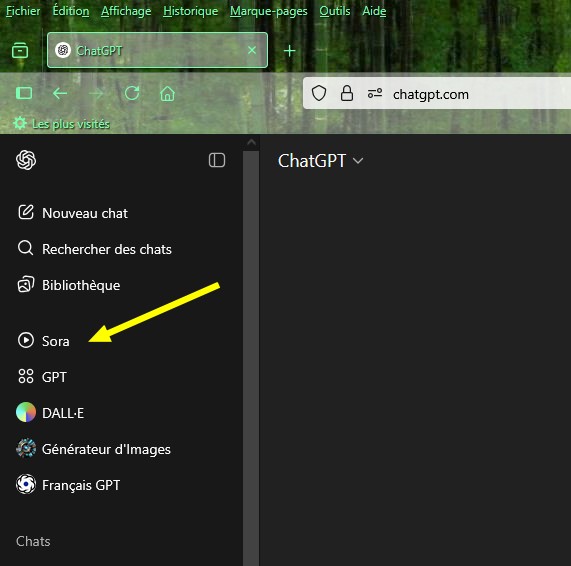Go back to the previous page
The height and width of the screenshot is (566, 571).
pos(60,94)
